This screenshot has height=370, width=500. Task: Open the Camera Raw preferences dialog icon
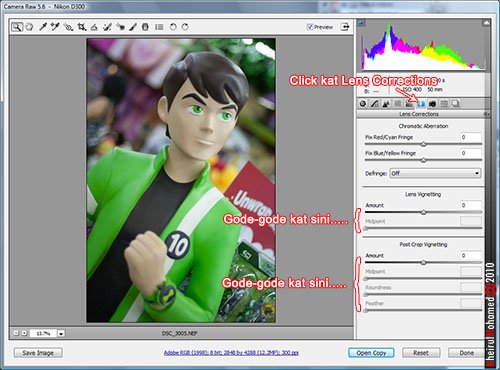point(159,27)
